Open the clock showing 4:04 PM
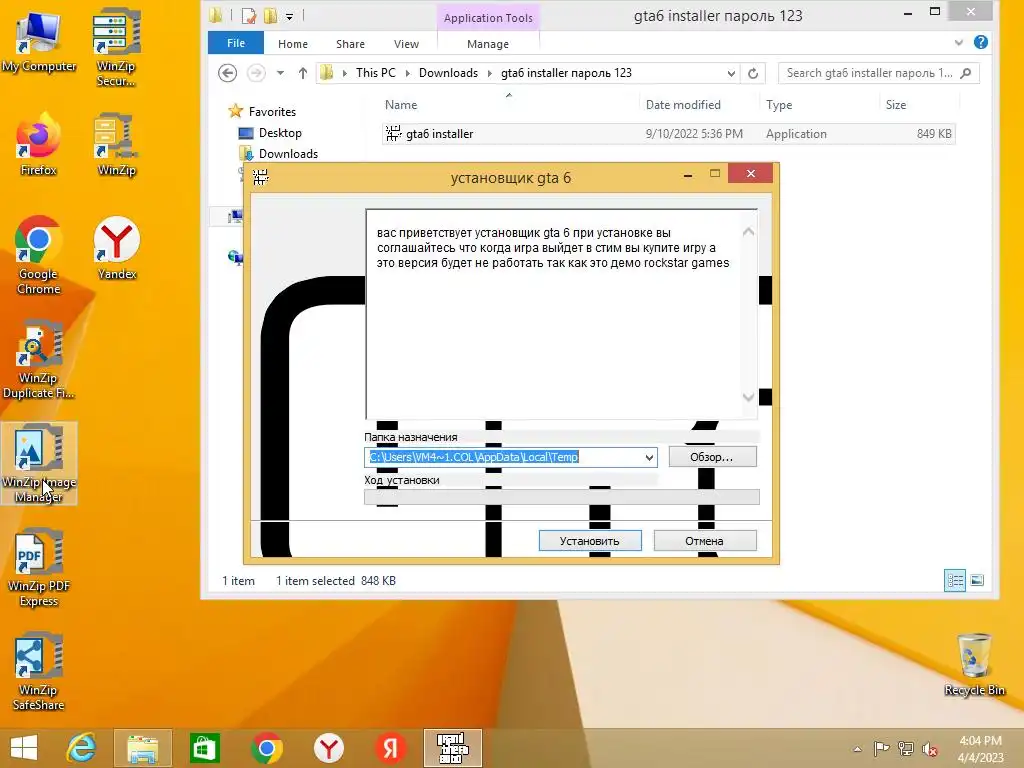 980,748
